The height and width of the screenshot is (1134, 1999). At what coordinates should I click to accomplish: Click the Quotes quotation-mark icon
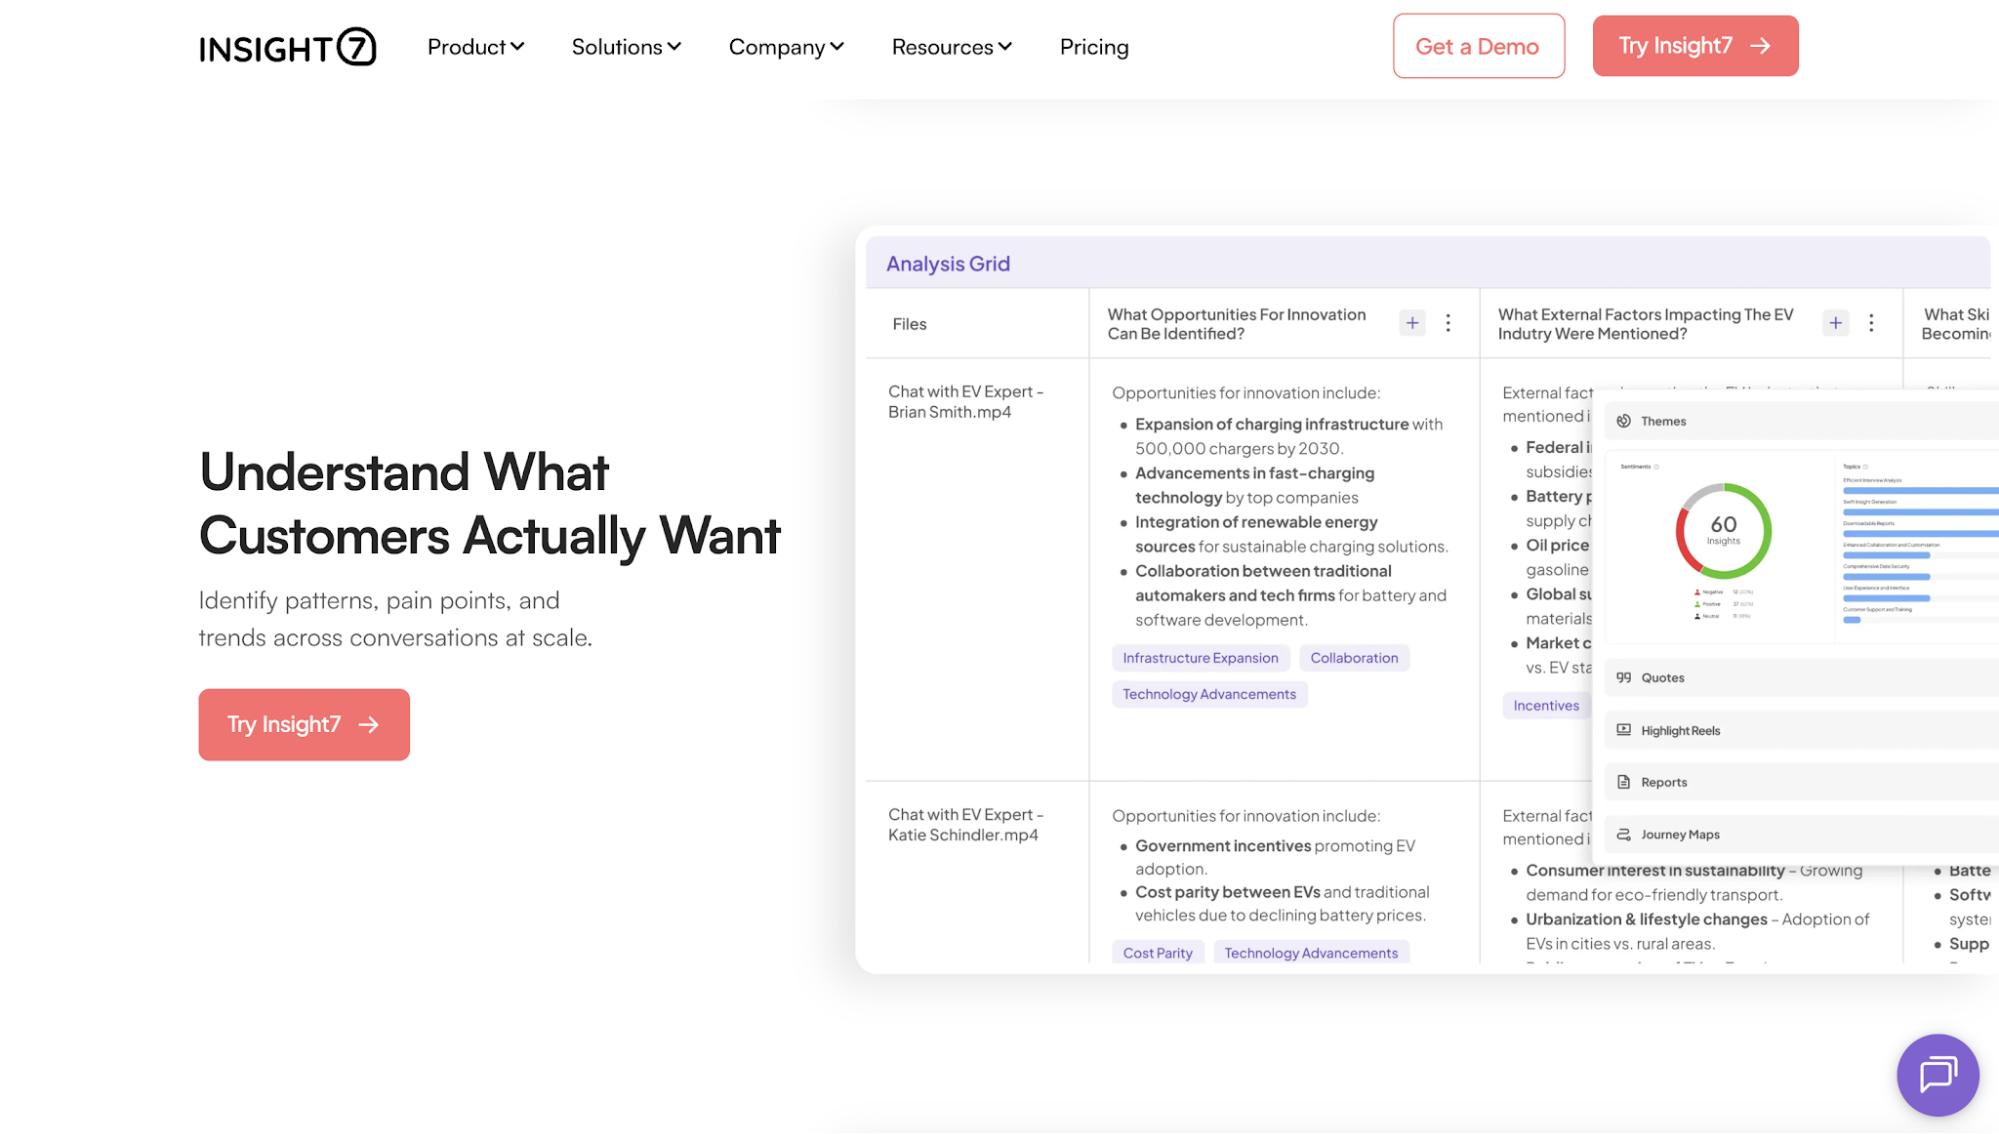[x=1624, y=677]
